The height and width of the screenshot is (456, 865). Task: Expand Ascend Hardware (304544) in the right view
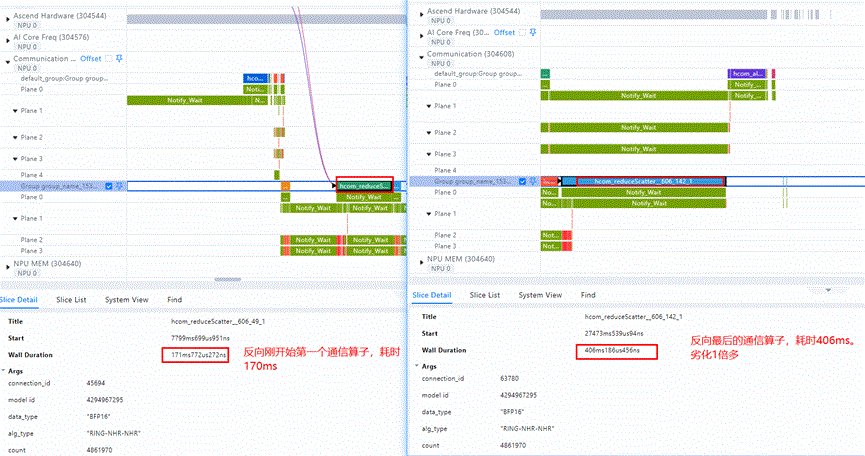pyautogui.click(x=421, y=14)
